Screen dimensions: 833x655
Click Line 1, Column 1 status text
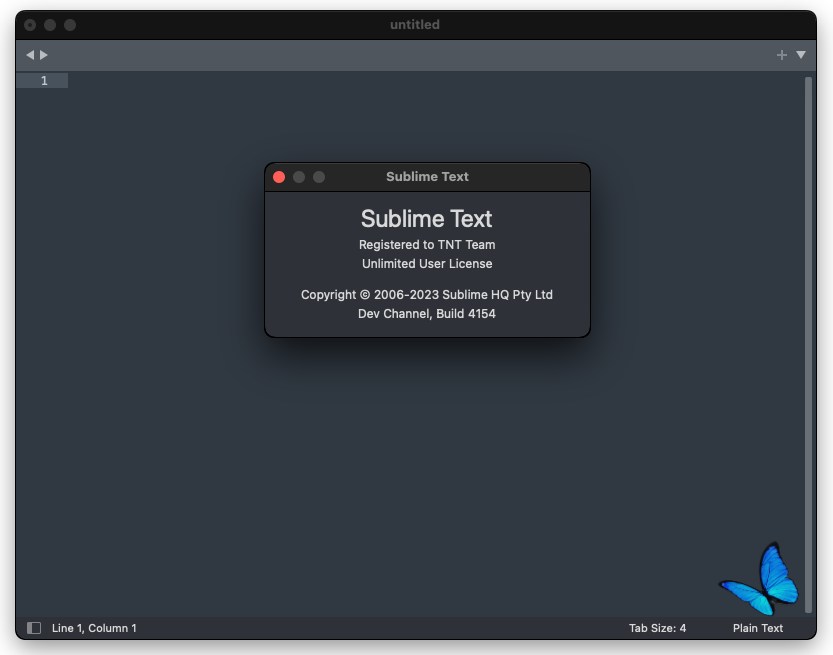tap(94, 628)
